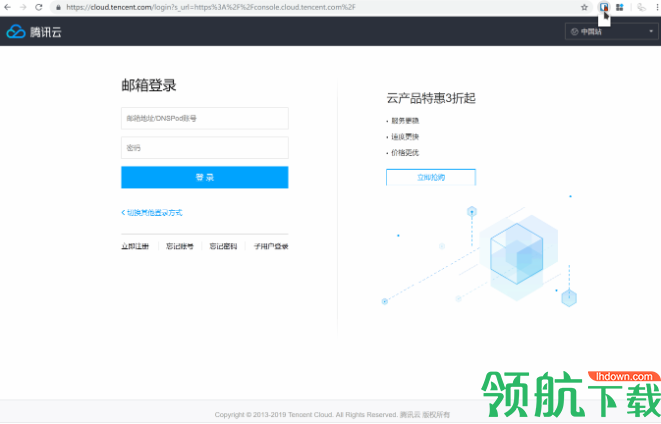Open the four-squares extension icon
The image size is (661, 424).
(x=620, y=7)
